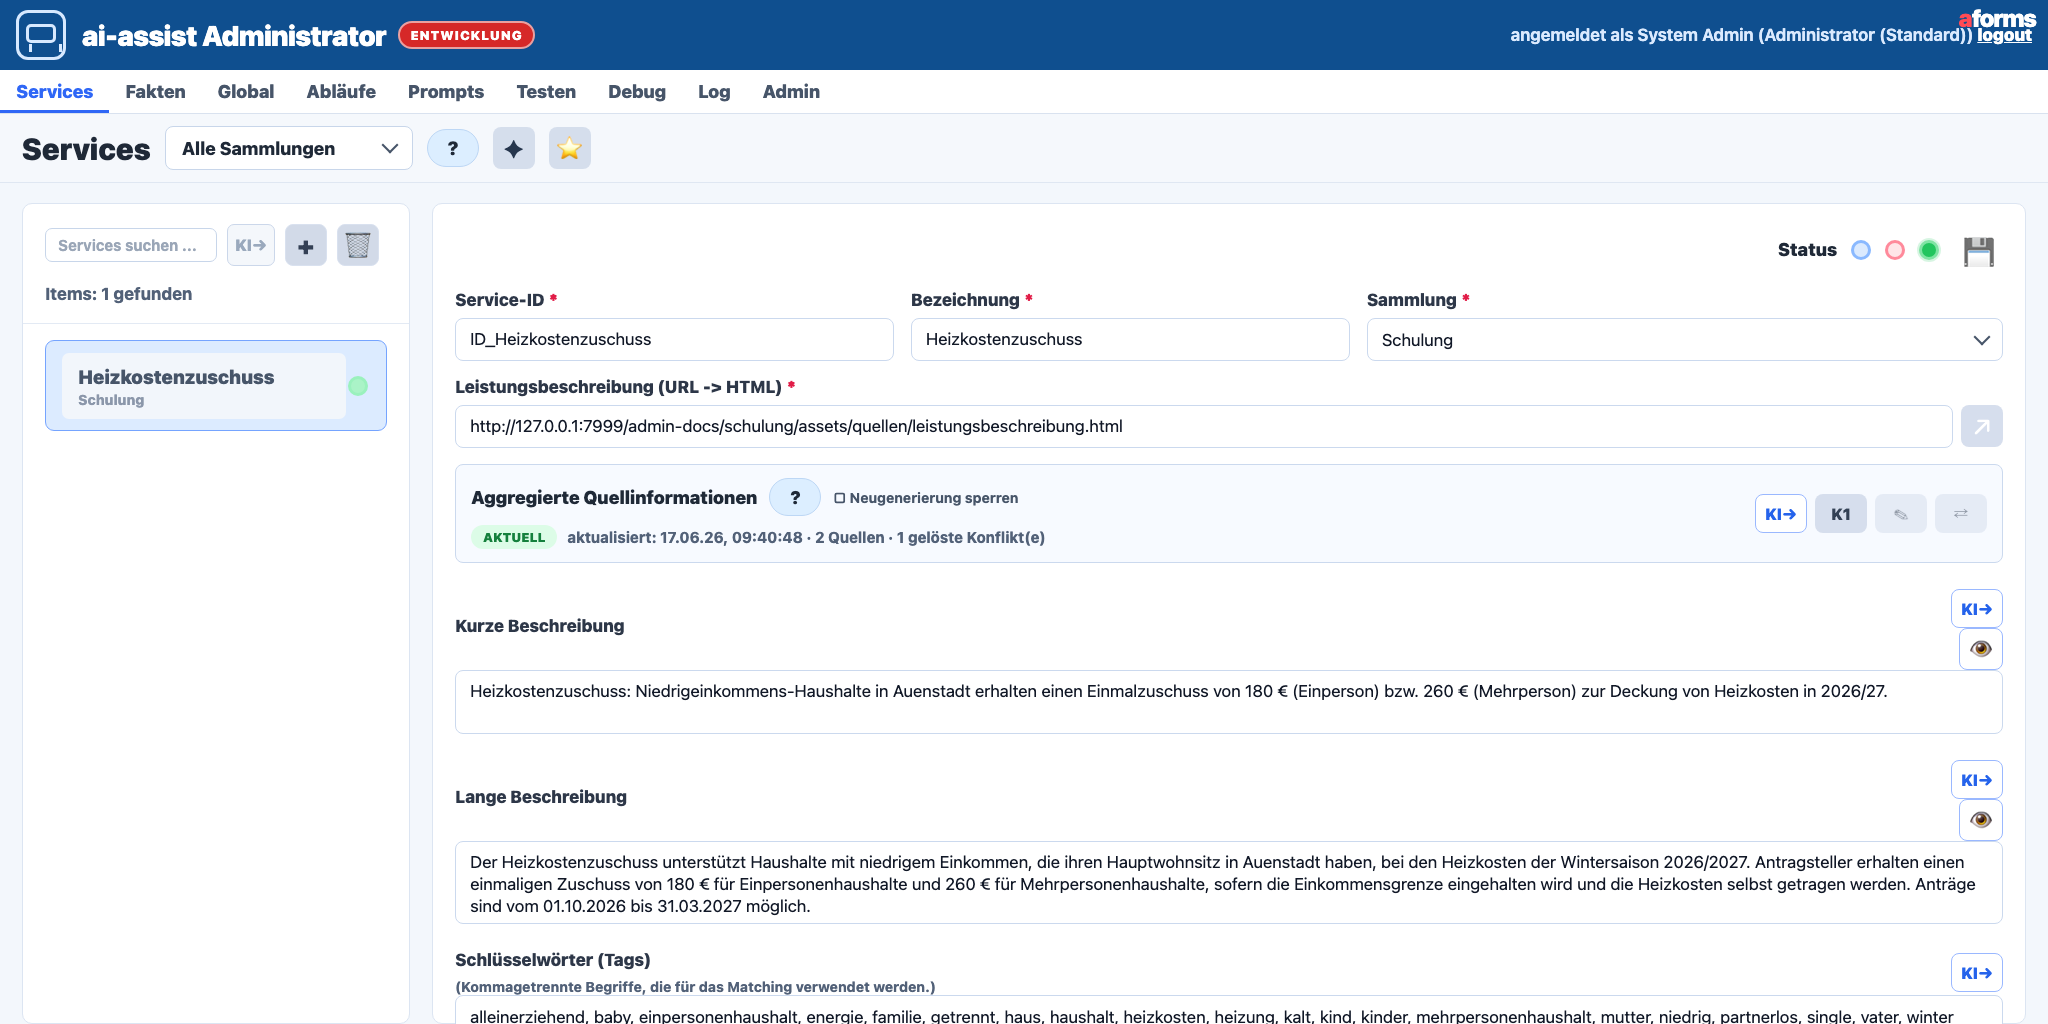Open the help question mark next to Alle Sammlungen
The height and width of the screenshot is (1024, 2048).
(x=453, y=148)
